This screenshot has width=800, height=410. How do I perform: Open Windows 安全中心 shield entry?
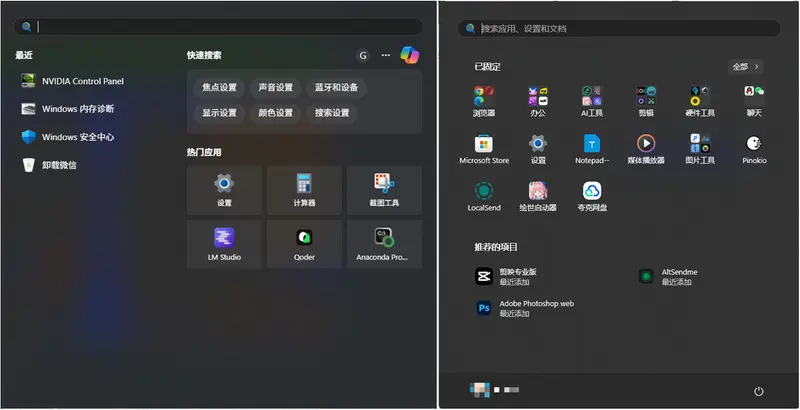(x=67, y=137)
